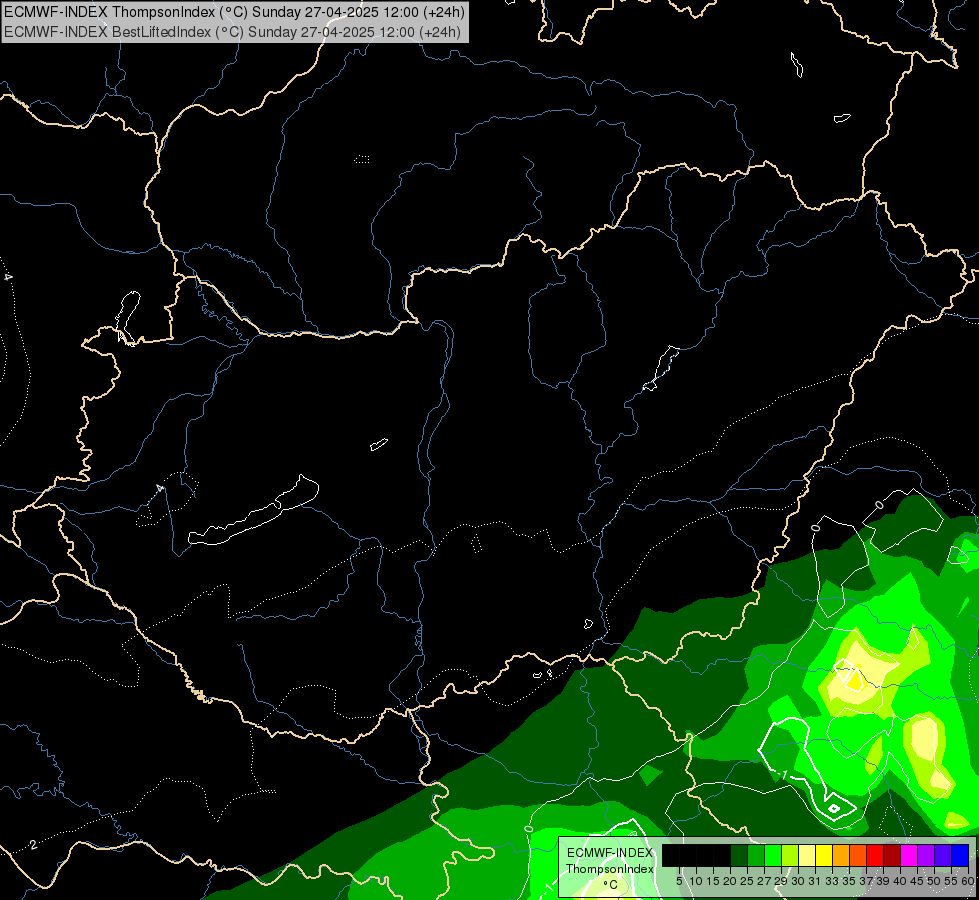
Task: Click the legend tick value 35
Action: 849,881
